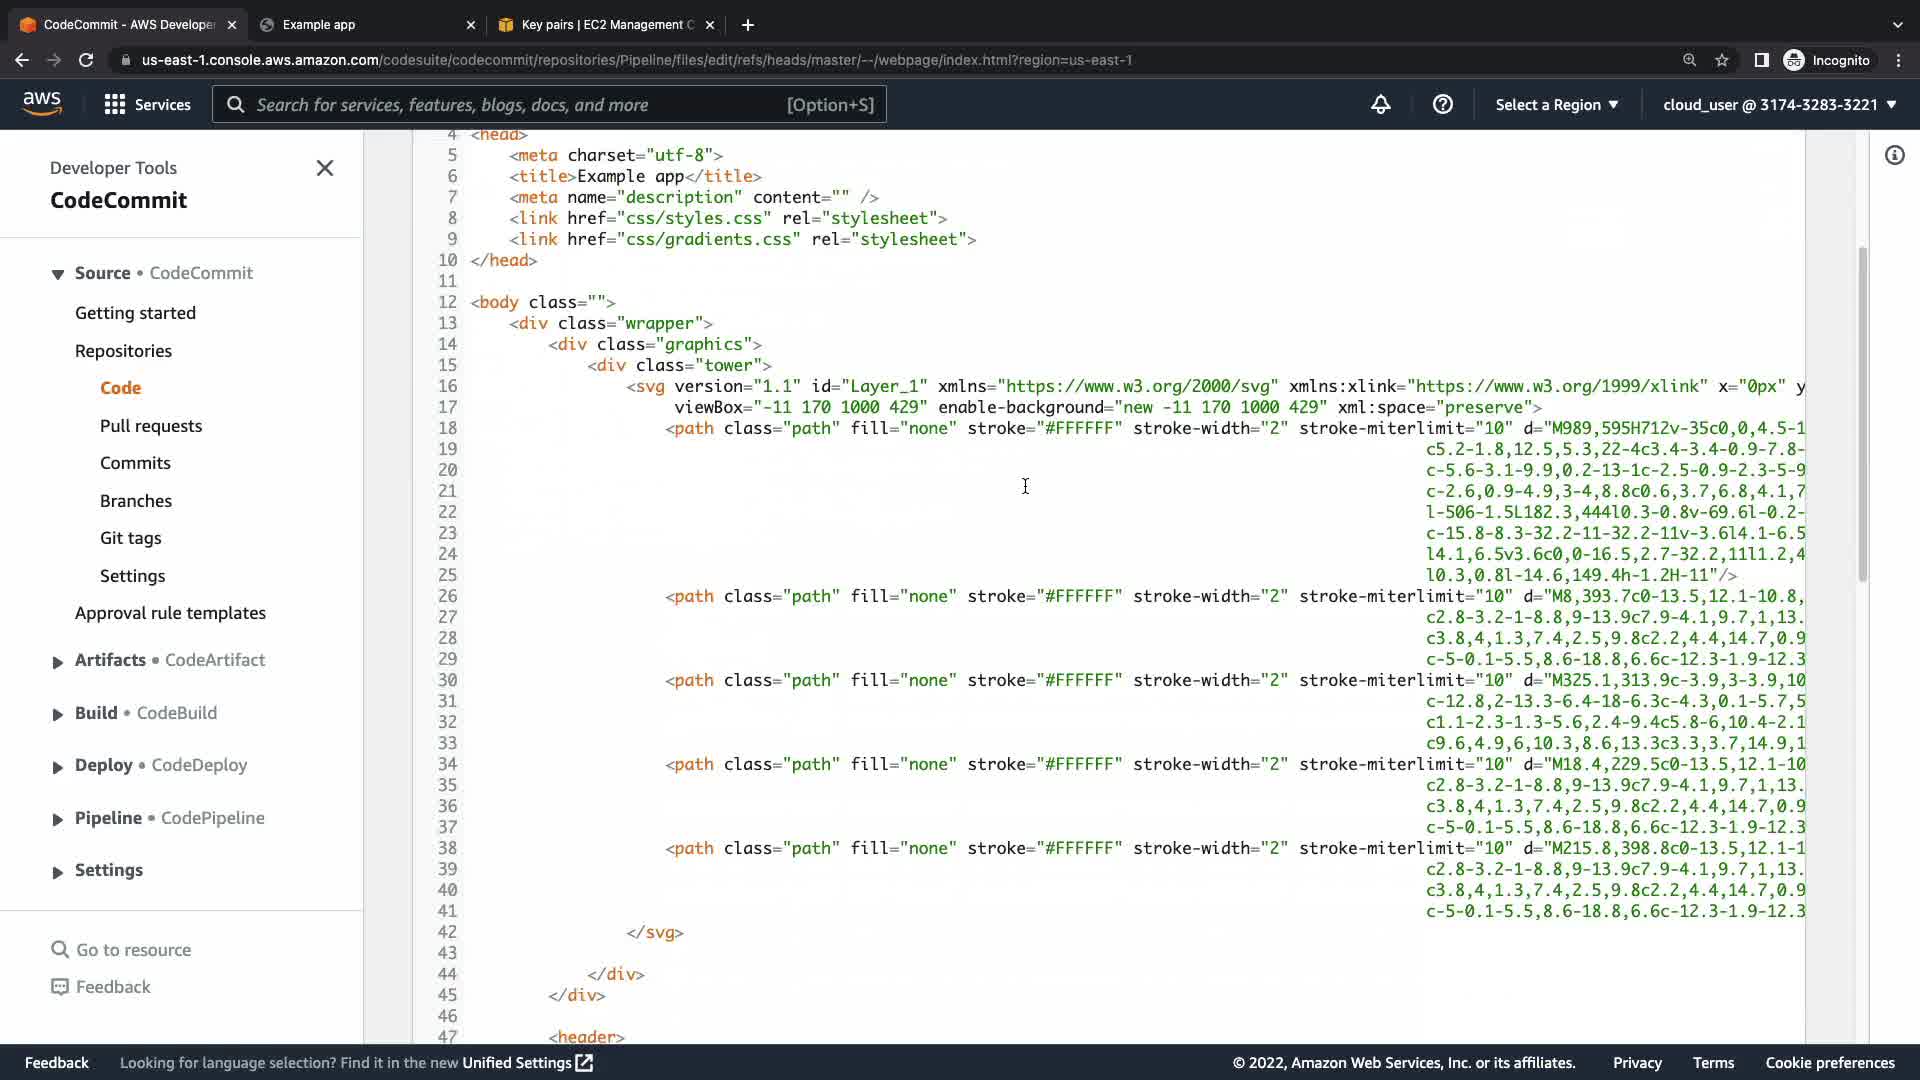
Task: Open the Services grid menu
Action: (147, 105)
